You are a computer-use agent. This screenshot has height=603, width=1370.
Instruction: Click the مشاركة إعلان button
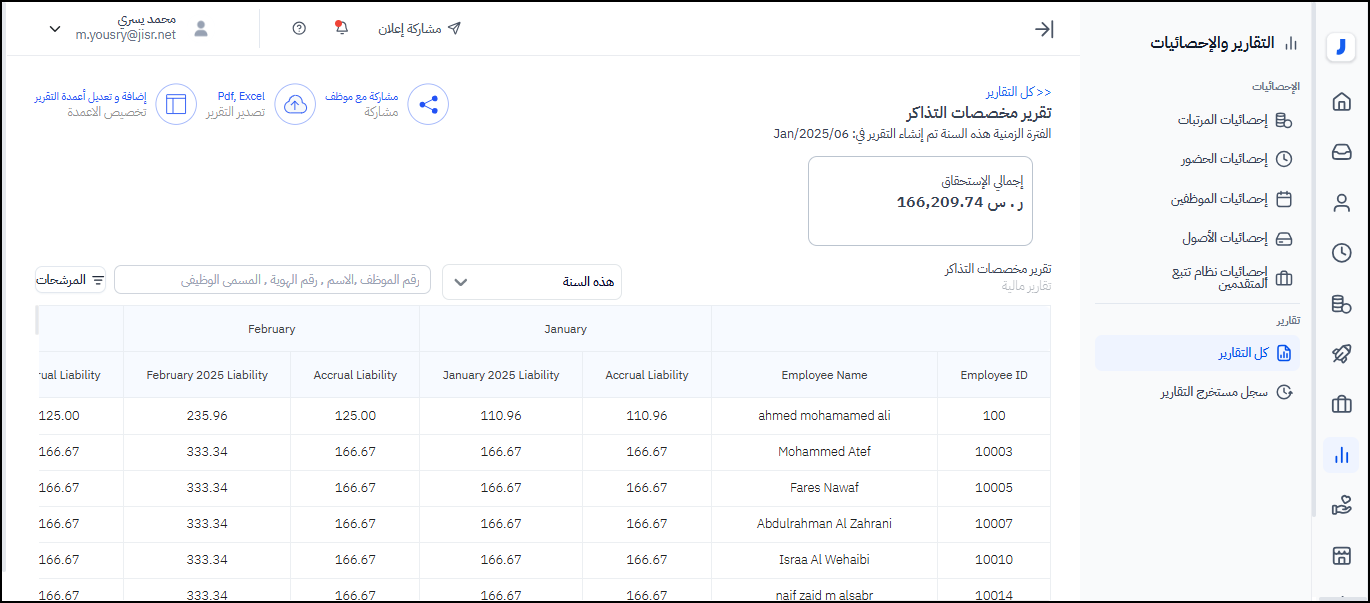pos(419,29)
